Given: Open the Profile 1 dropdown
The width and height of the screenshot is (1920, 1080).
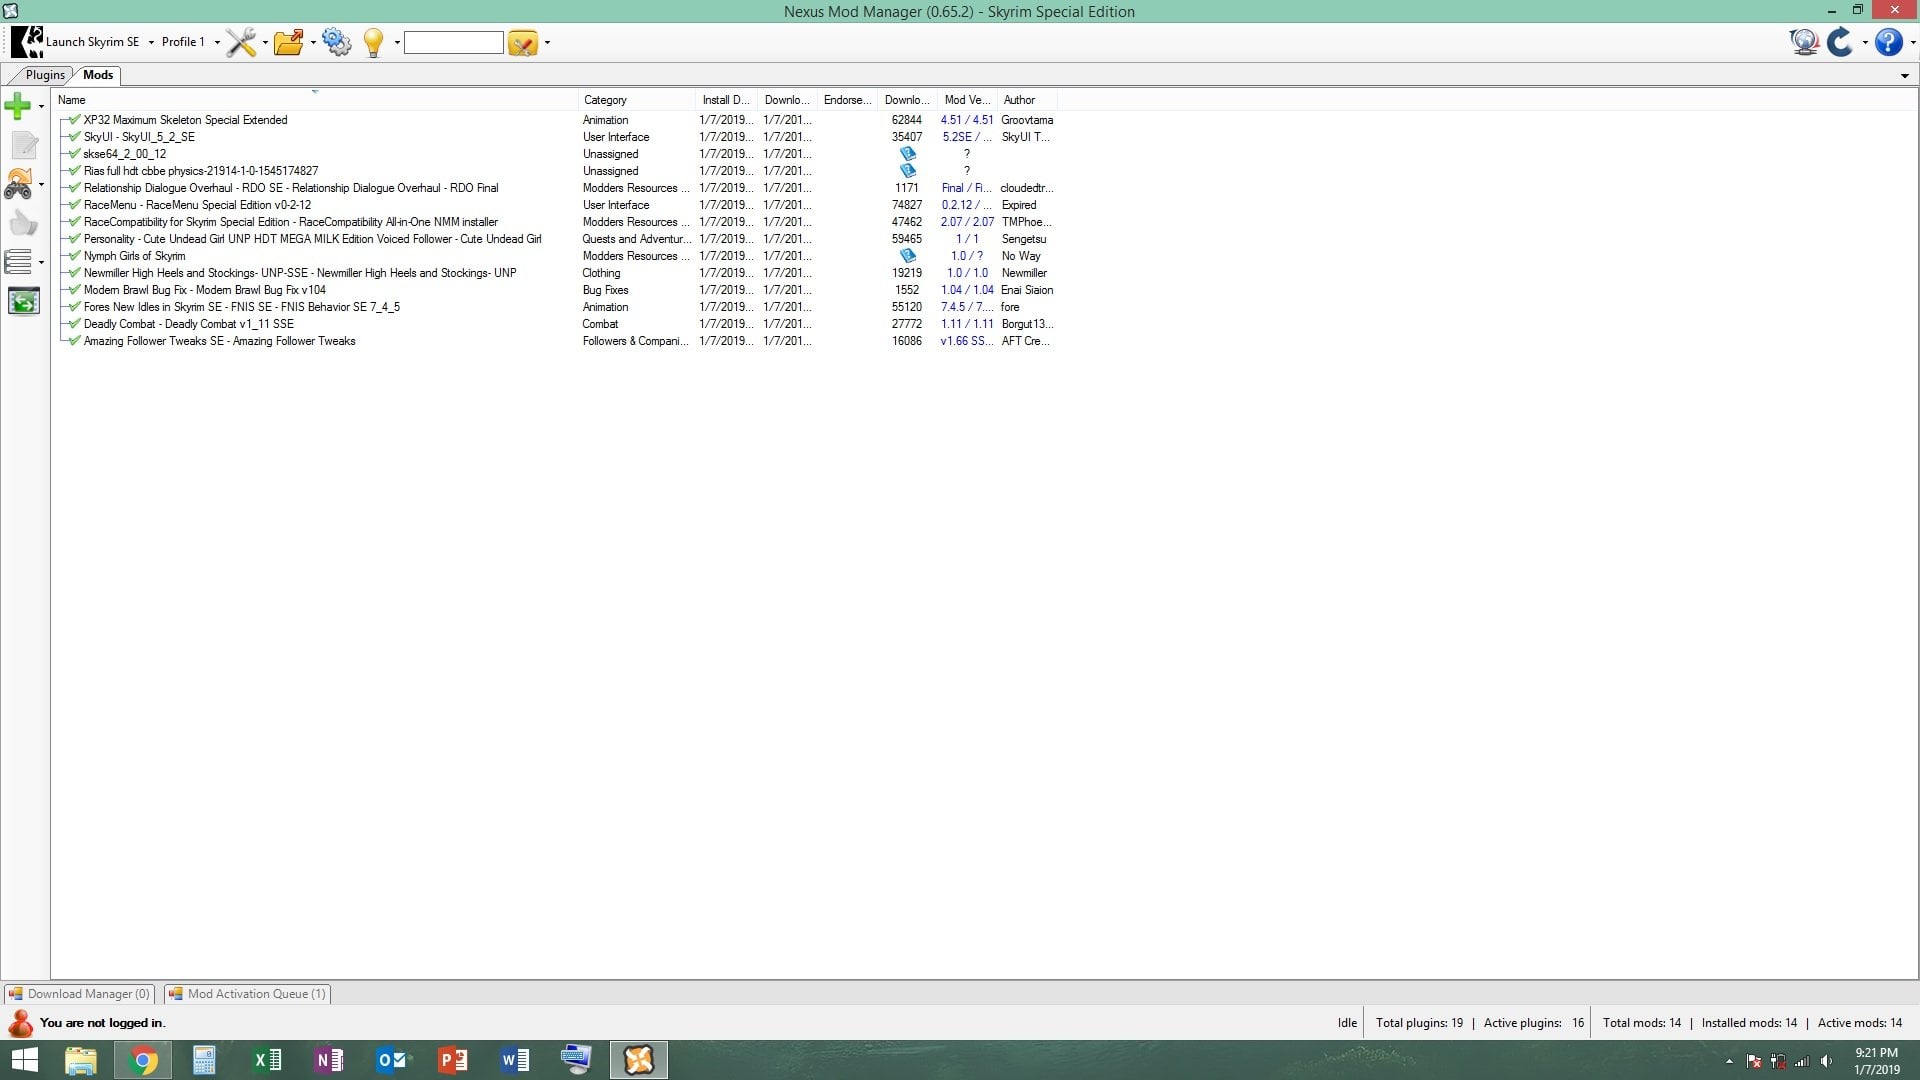Looking at the screenshot, I should point(190,42).
